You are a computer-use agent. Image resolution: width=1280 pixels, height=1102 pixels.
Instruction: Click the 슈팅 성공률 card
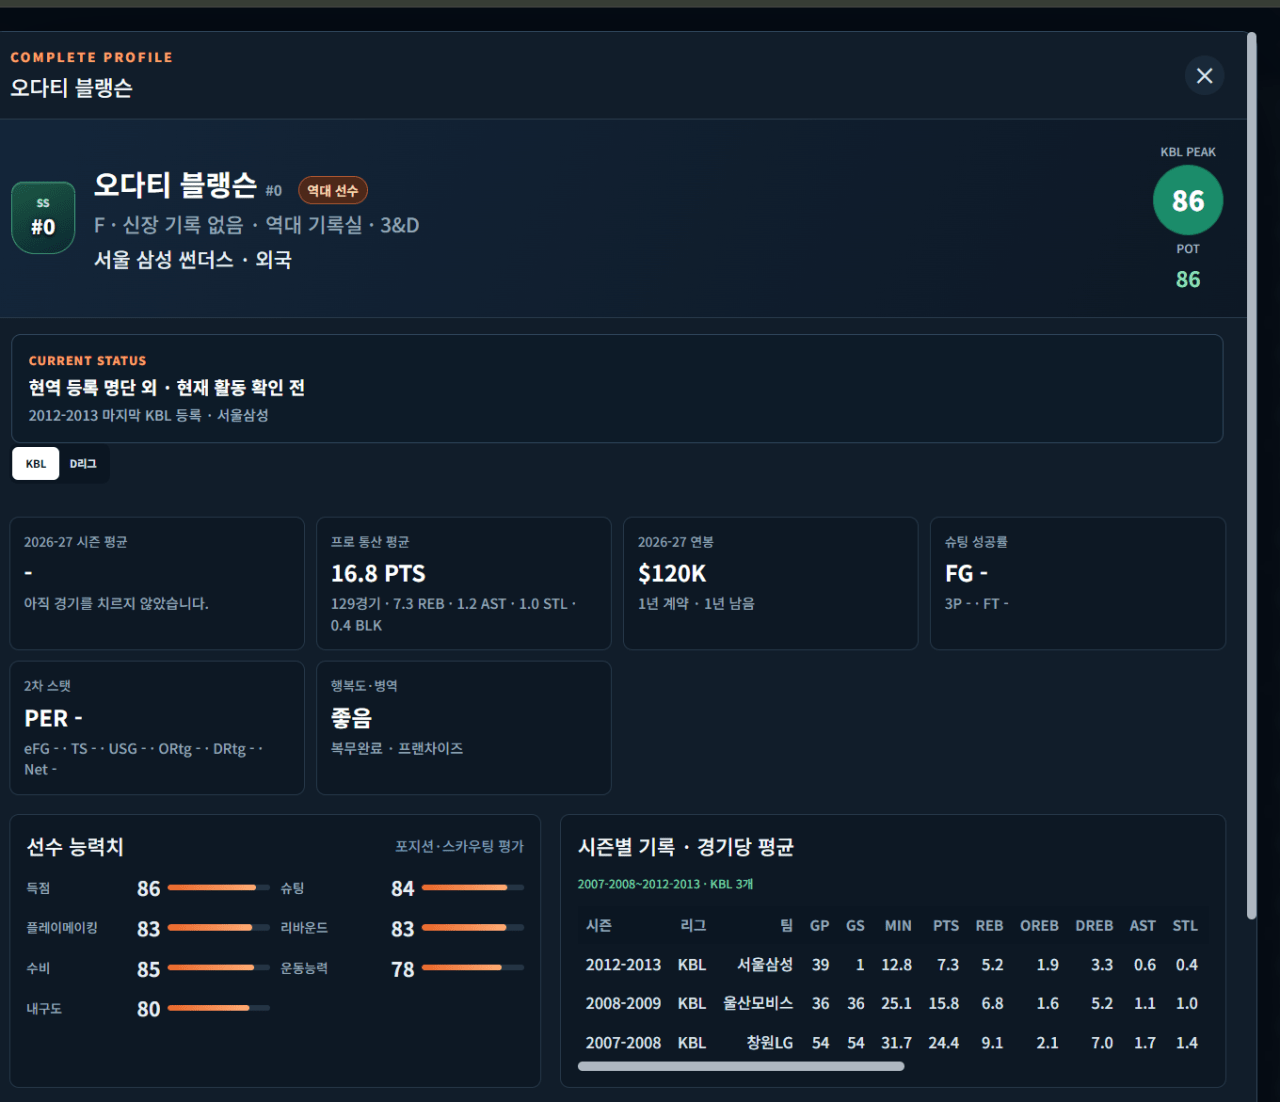[1078, 583]
